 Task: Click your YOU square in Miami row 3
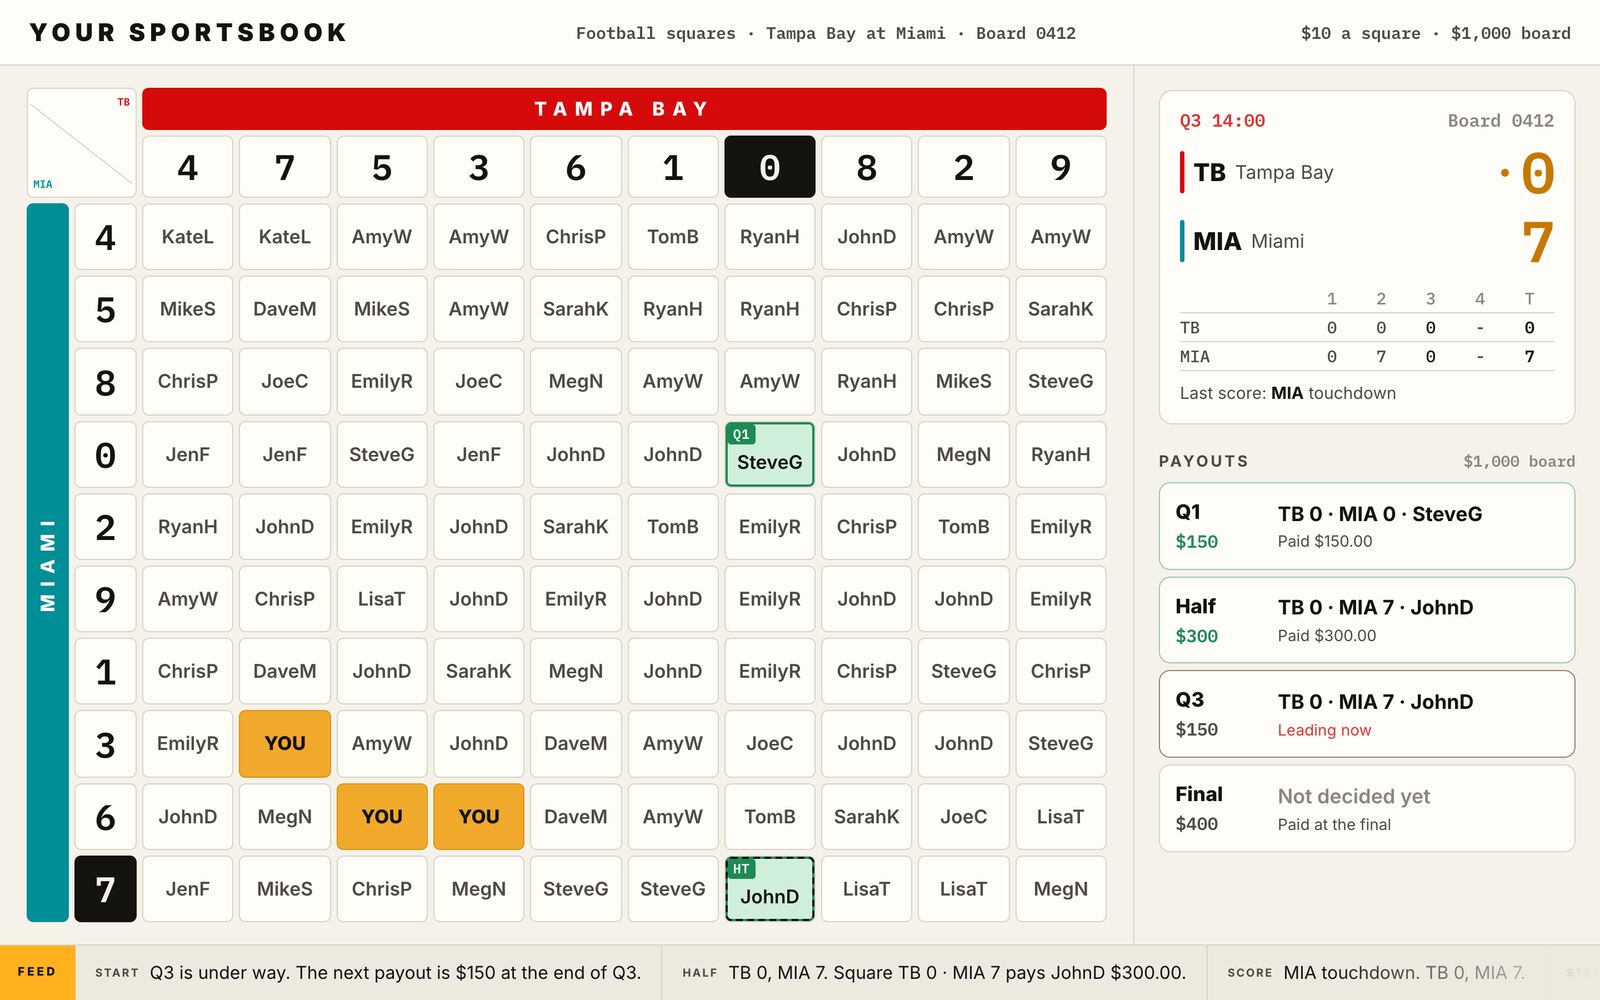[285, 744]
